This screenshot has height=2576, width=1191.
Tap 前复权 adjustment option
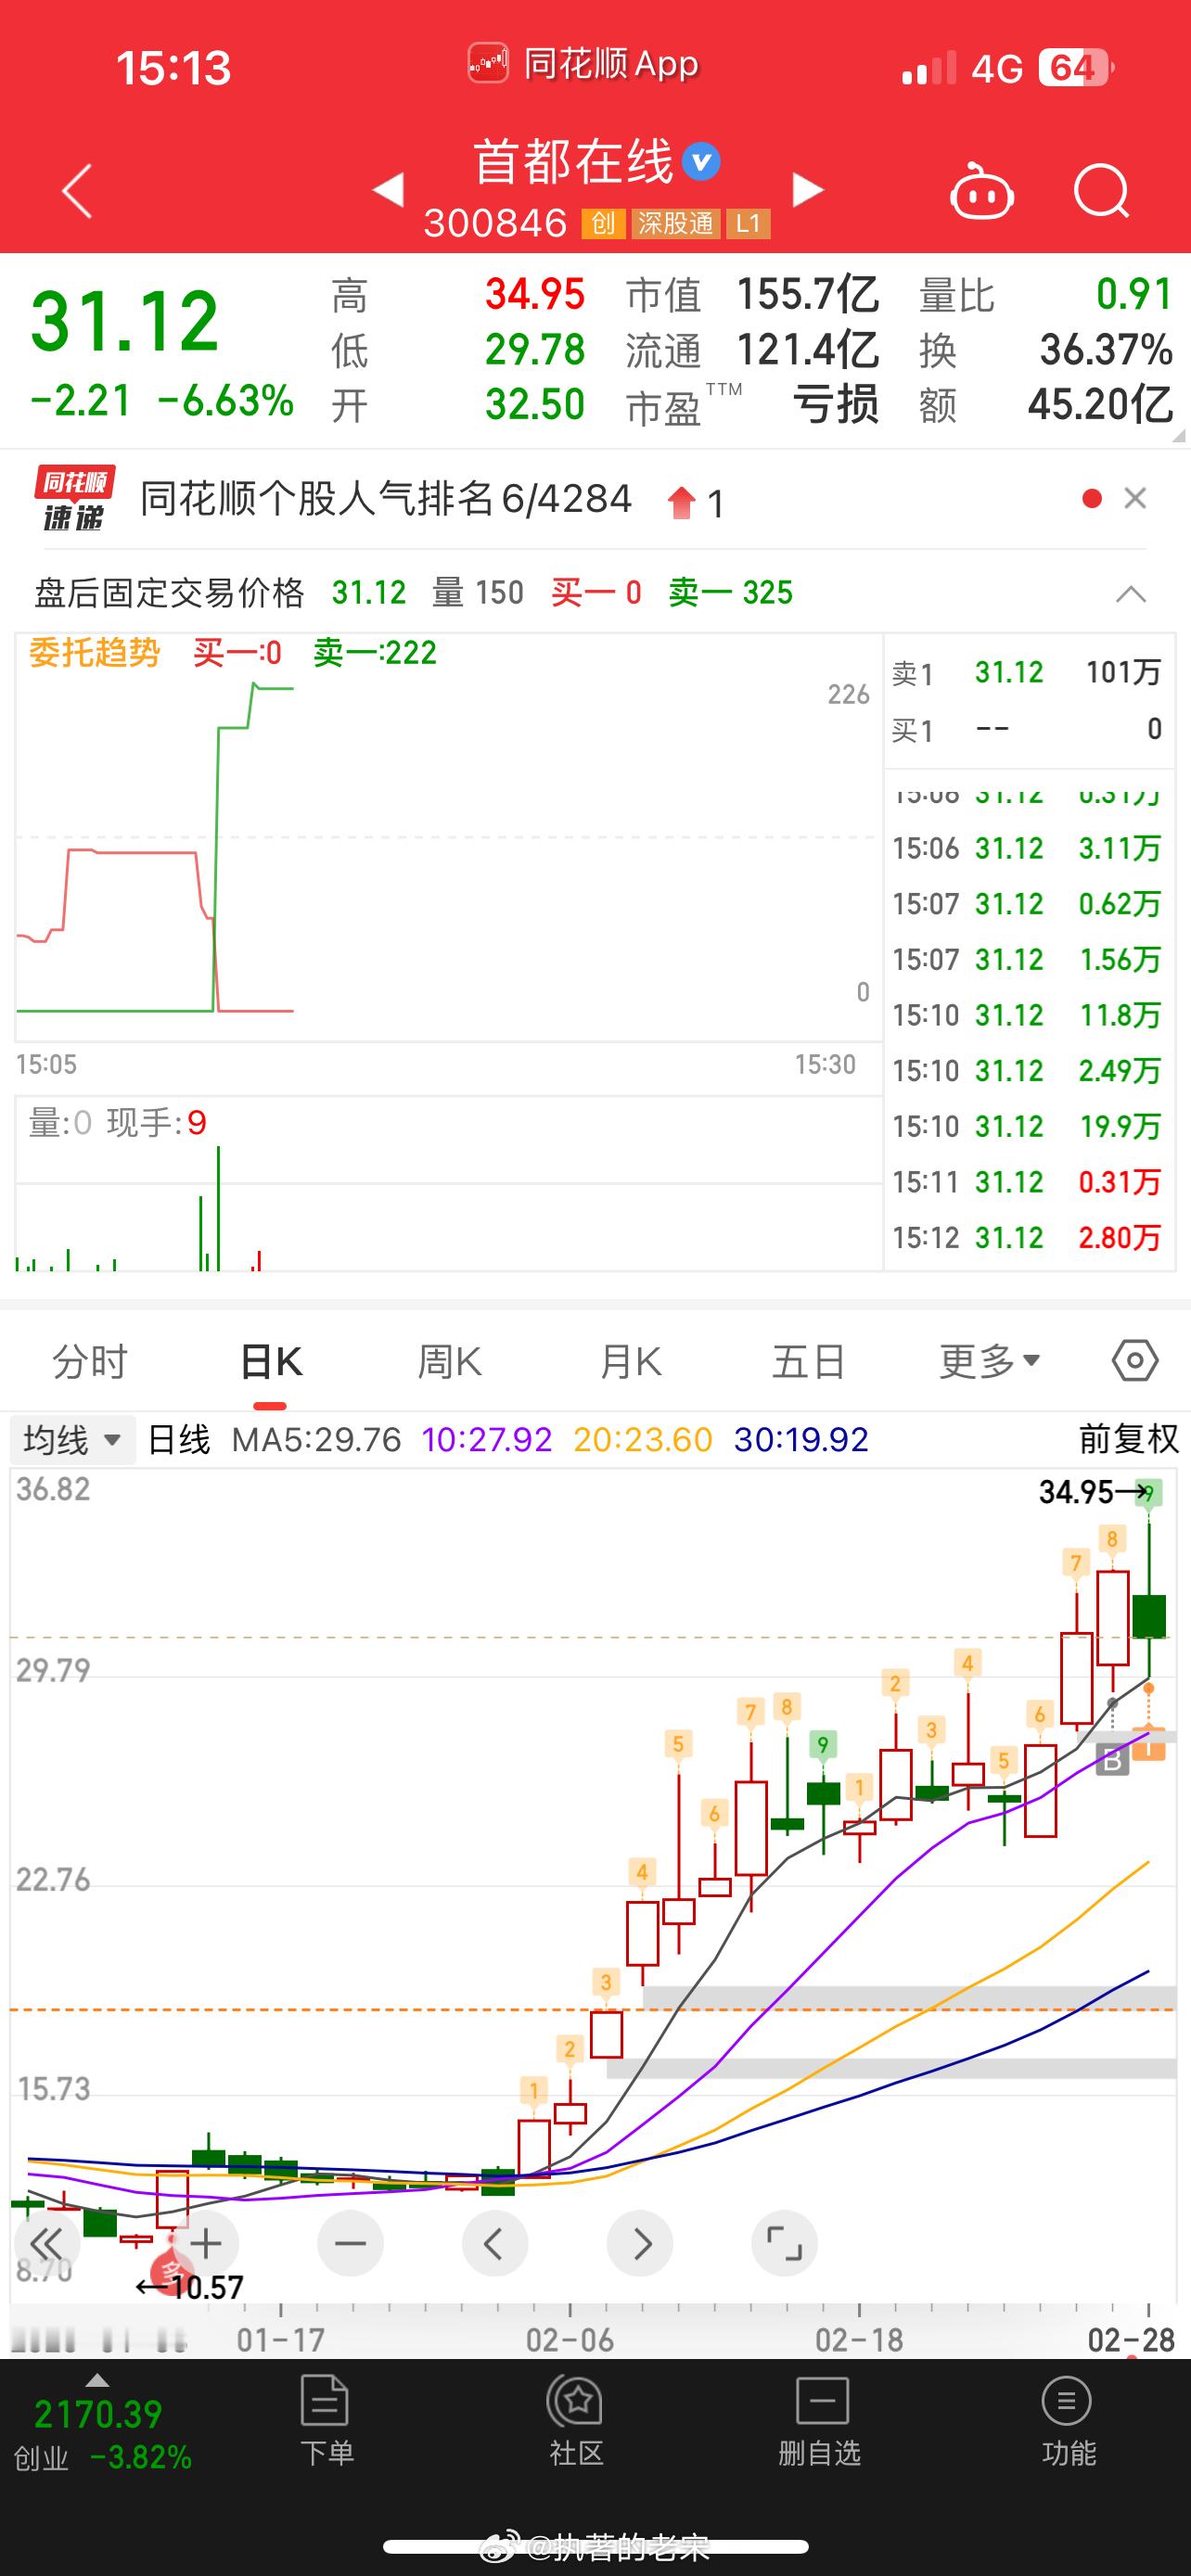tap(1129, 1439)
